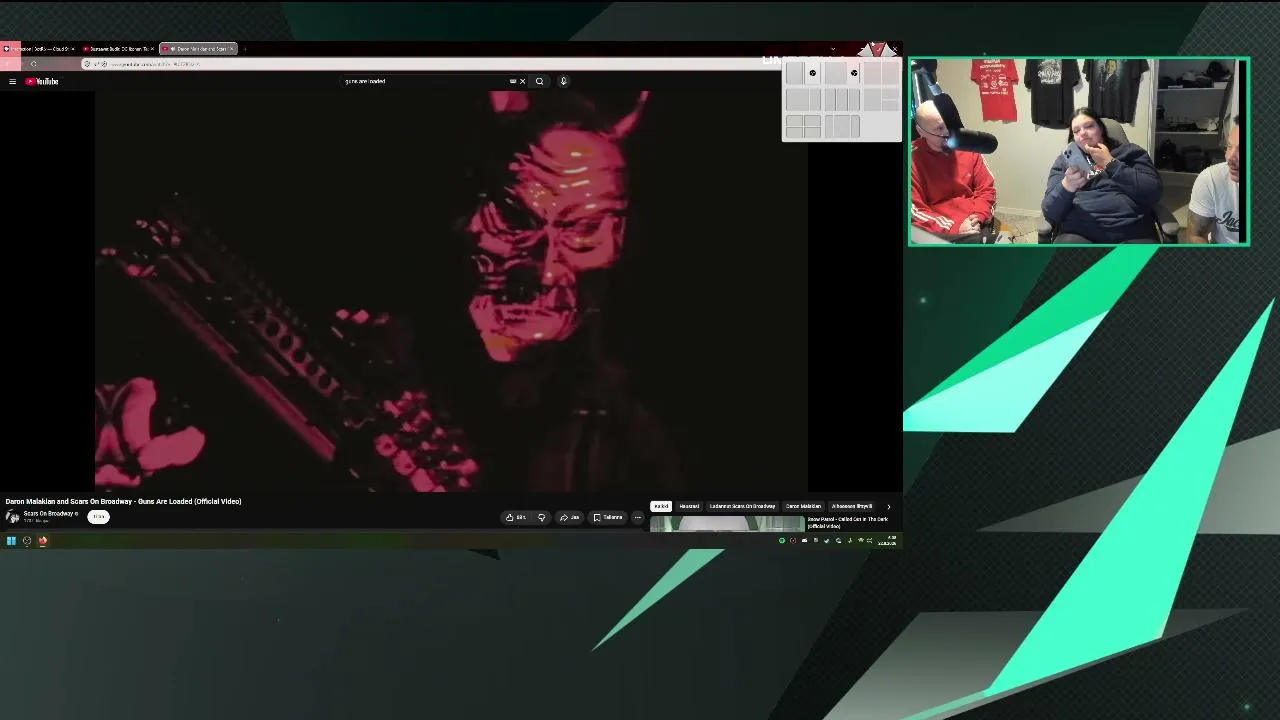
Task: Open more actions ellipsis under the video
Action: coord(638,517)
